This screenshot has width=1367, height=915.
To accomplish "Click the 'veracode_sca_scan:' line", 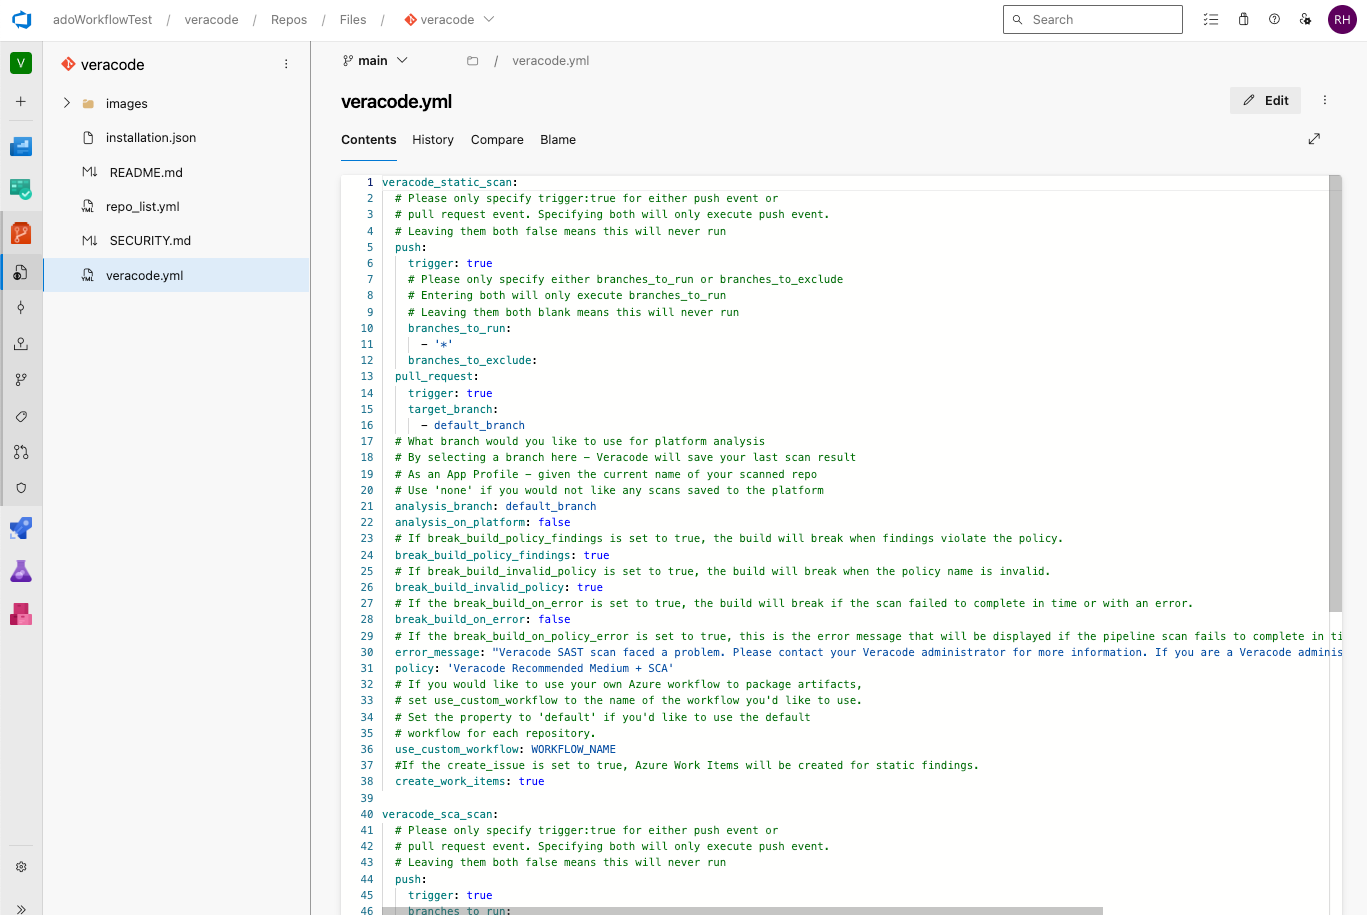I will tap(440, 814).
